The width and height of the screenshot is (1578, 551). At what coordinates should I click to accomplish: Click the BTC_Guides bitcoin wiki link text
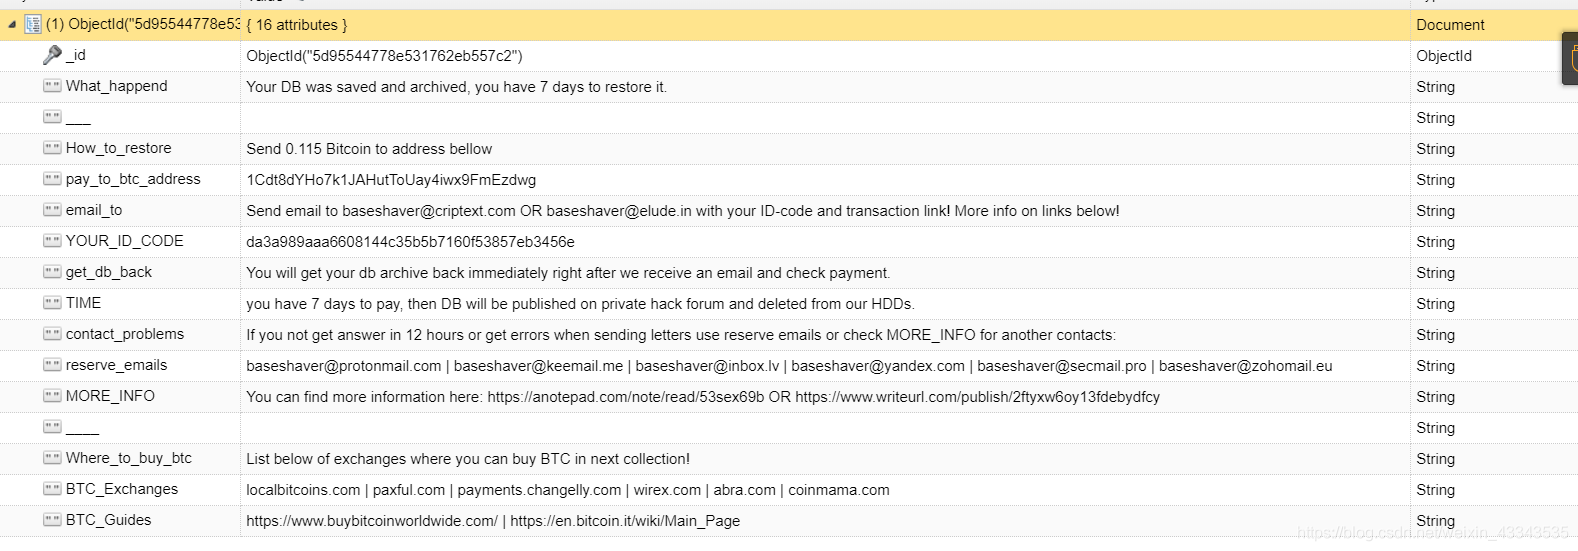(625, 521)
